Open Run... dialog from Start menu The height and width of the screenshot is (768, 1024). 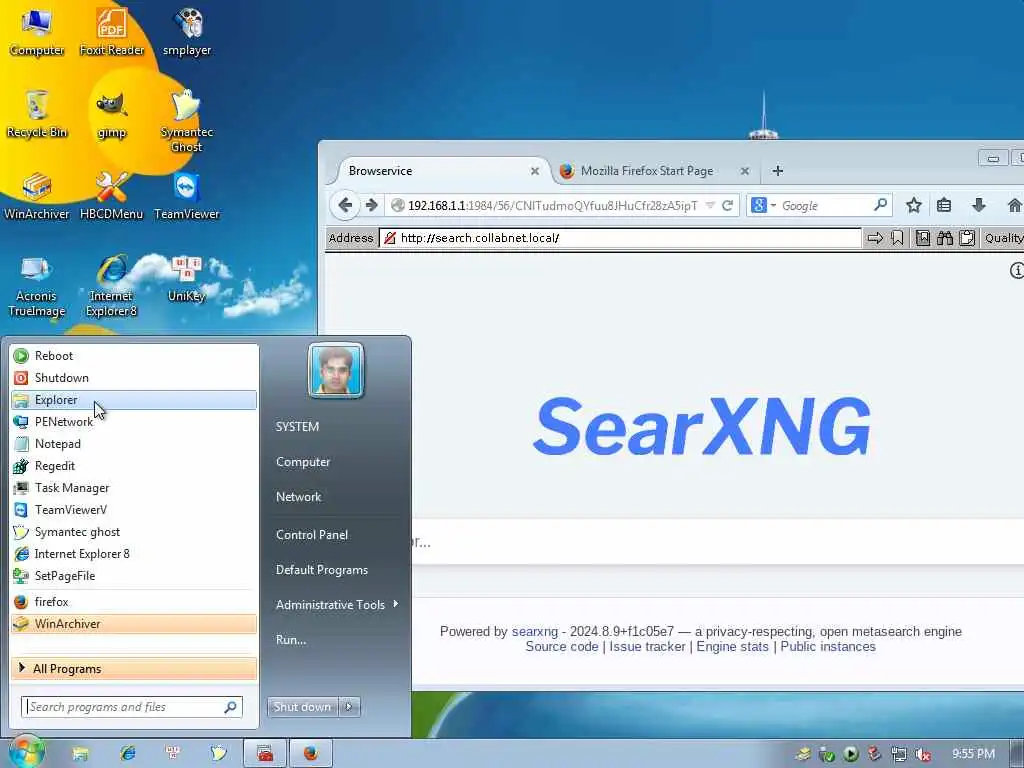tap(291, 639)
